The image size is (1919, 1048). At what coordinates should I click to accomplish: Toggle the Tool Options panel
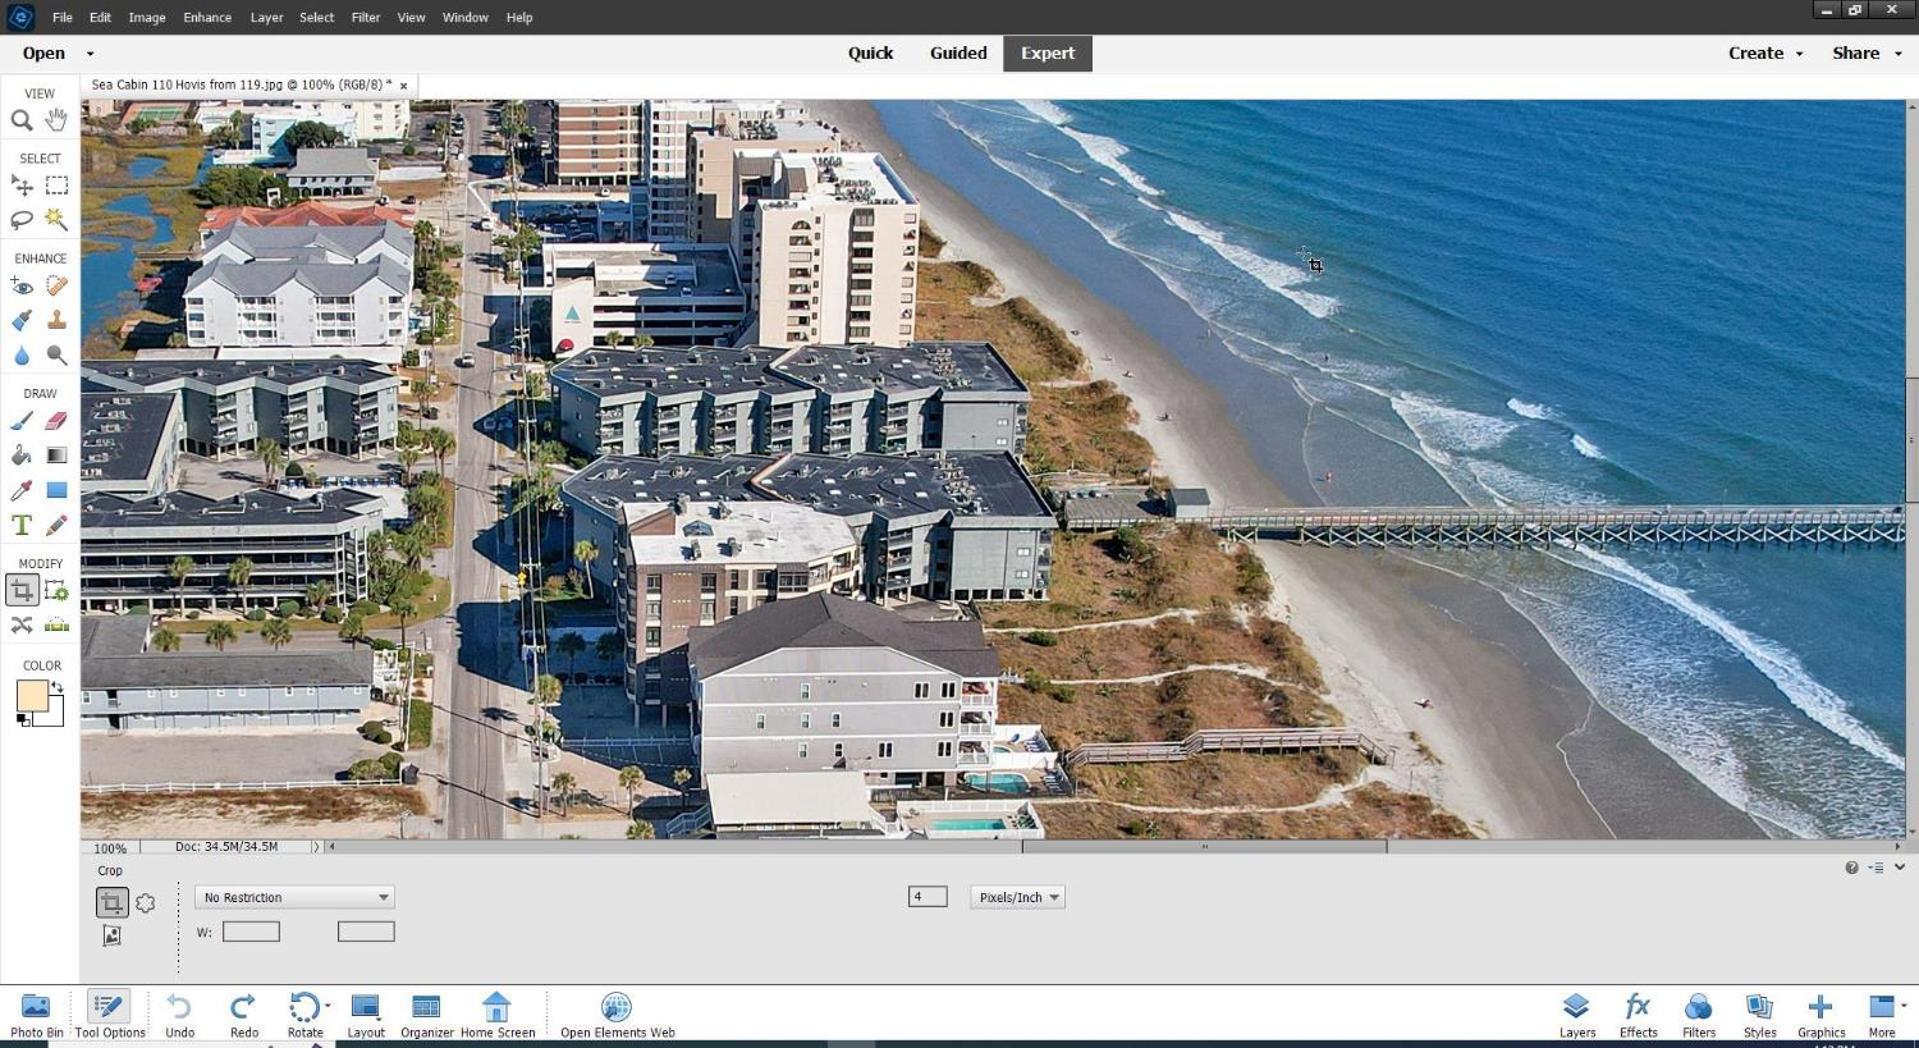click(110, 1015)
